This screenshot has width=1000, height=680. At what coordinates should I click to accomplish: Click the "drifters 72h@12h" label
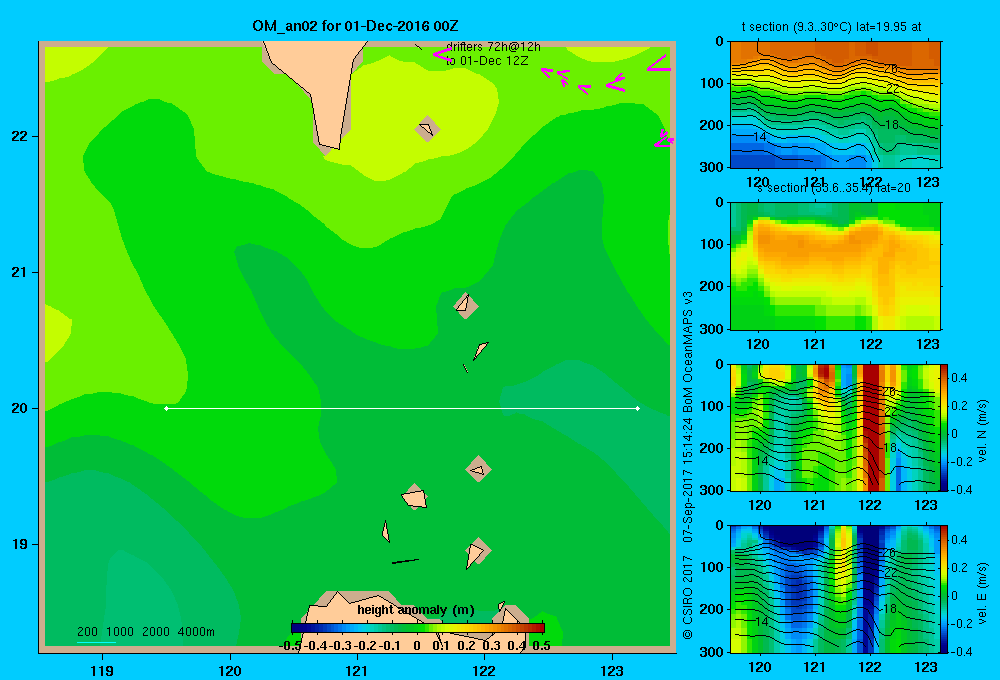click(x=493, y=47)
